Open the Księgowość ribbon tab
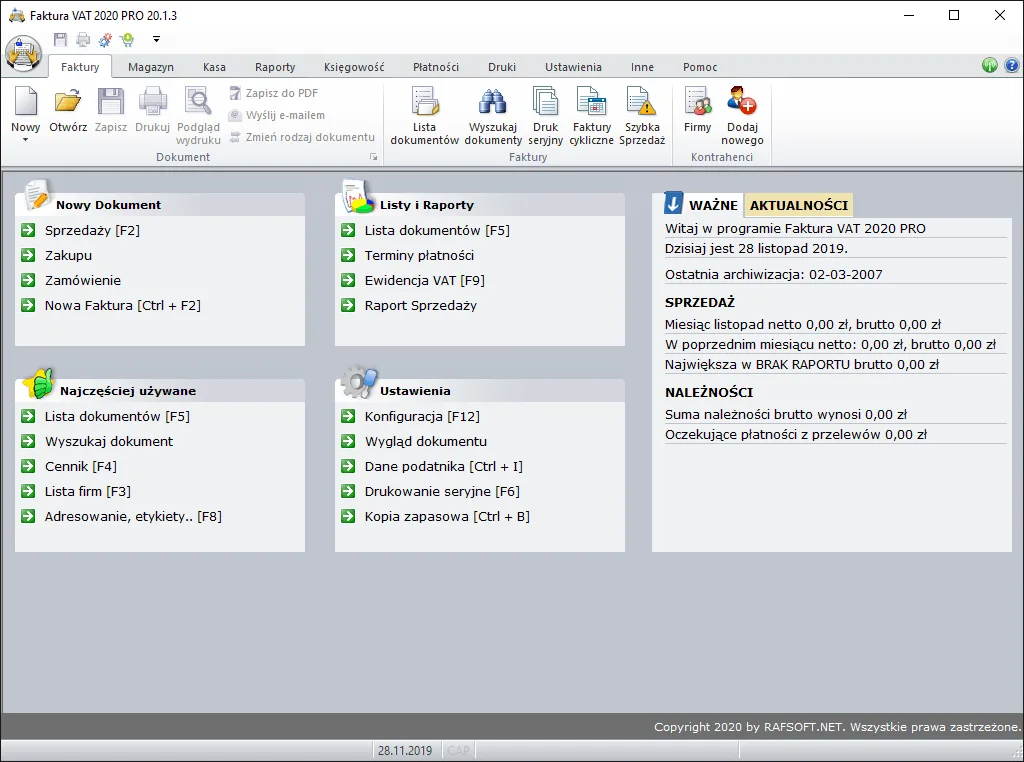 point(354,67)
